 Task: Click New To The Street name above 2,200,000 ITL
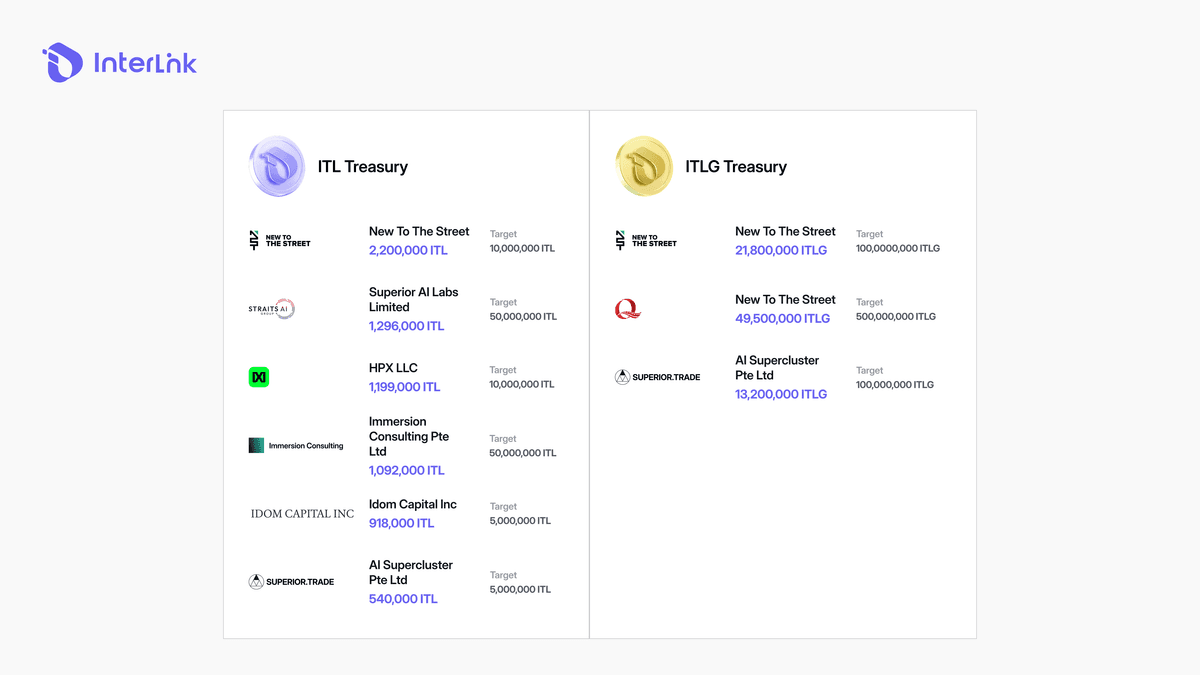pyautogui.click(x=419, y=231)
